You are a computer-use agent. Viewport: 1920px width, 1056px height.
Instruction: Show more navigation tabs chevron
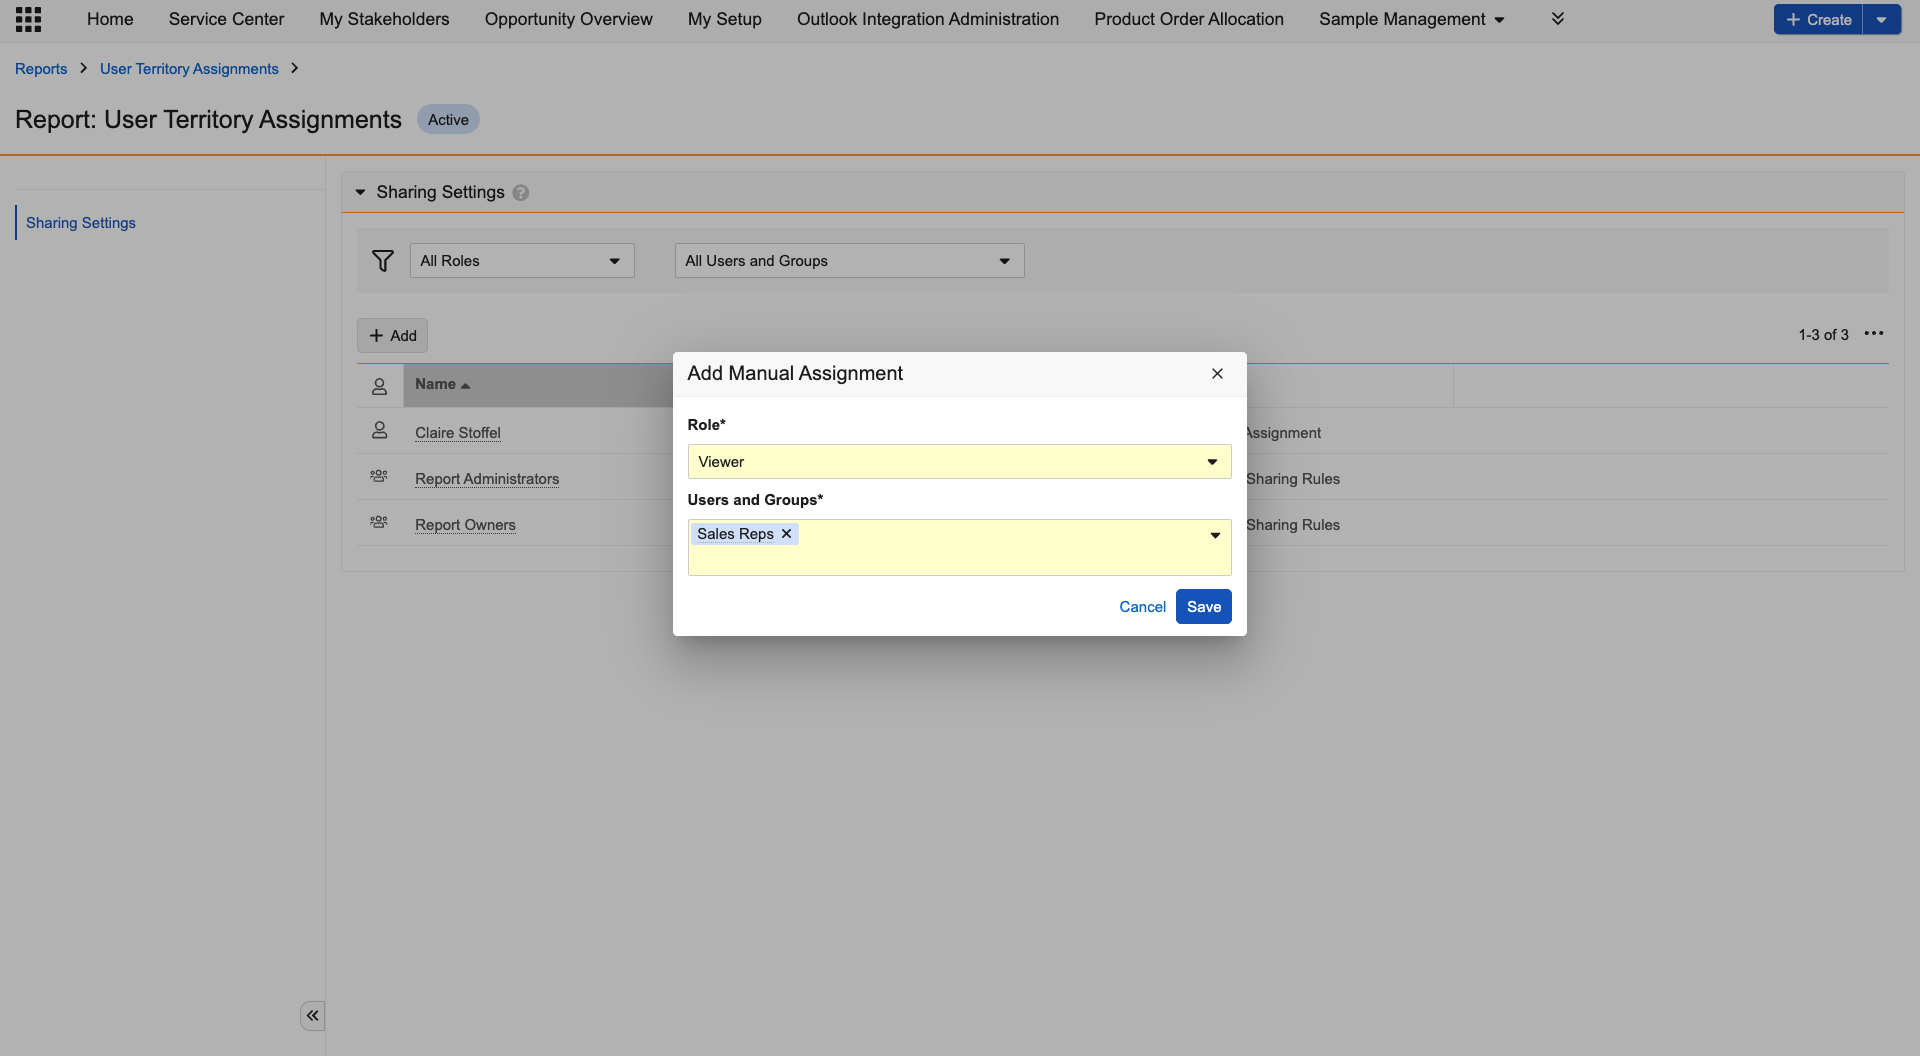(1557, 19)
